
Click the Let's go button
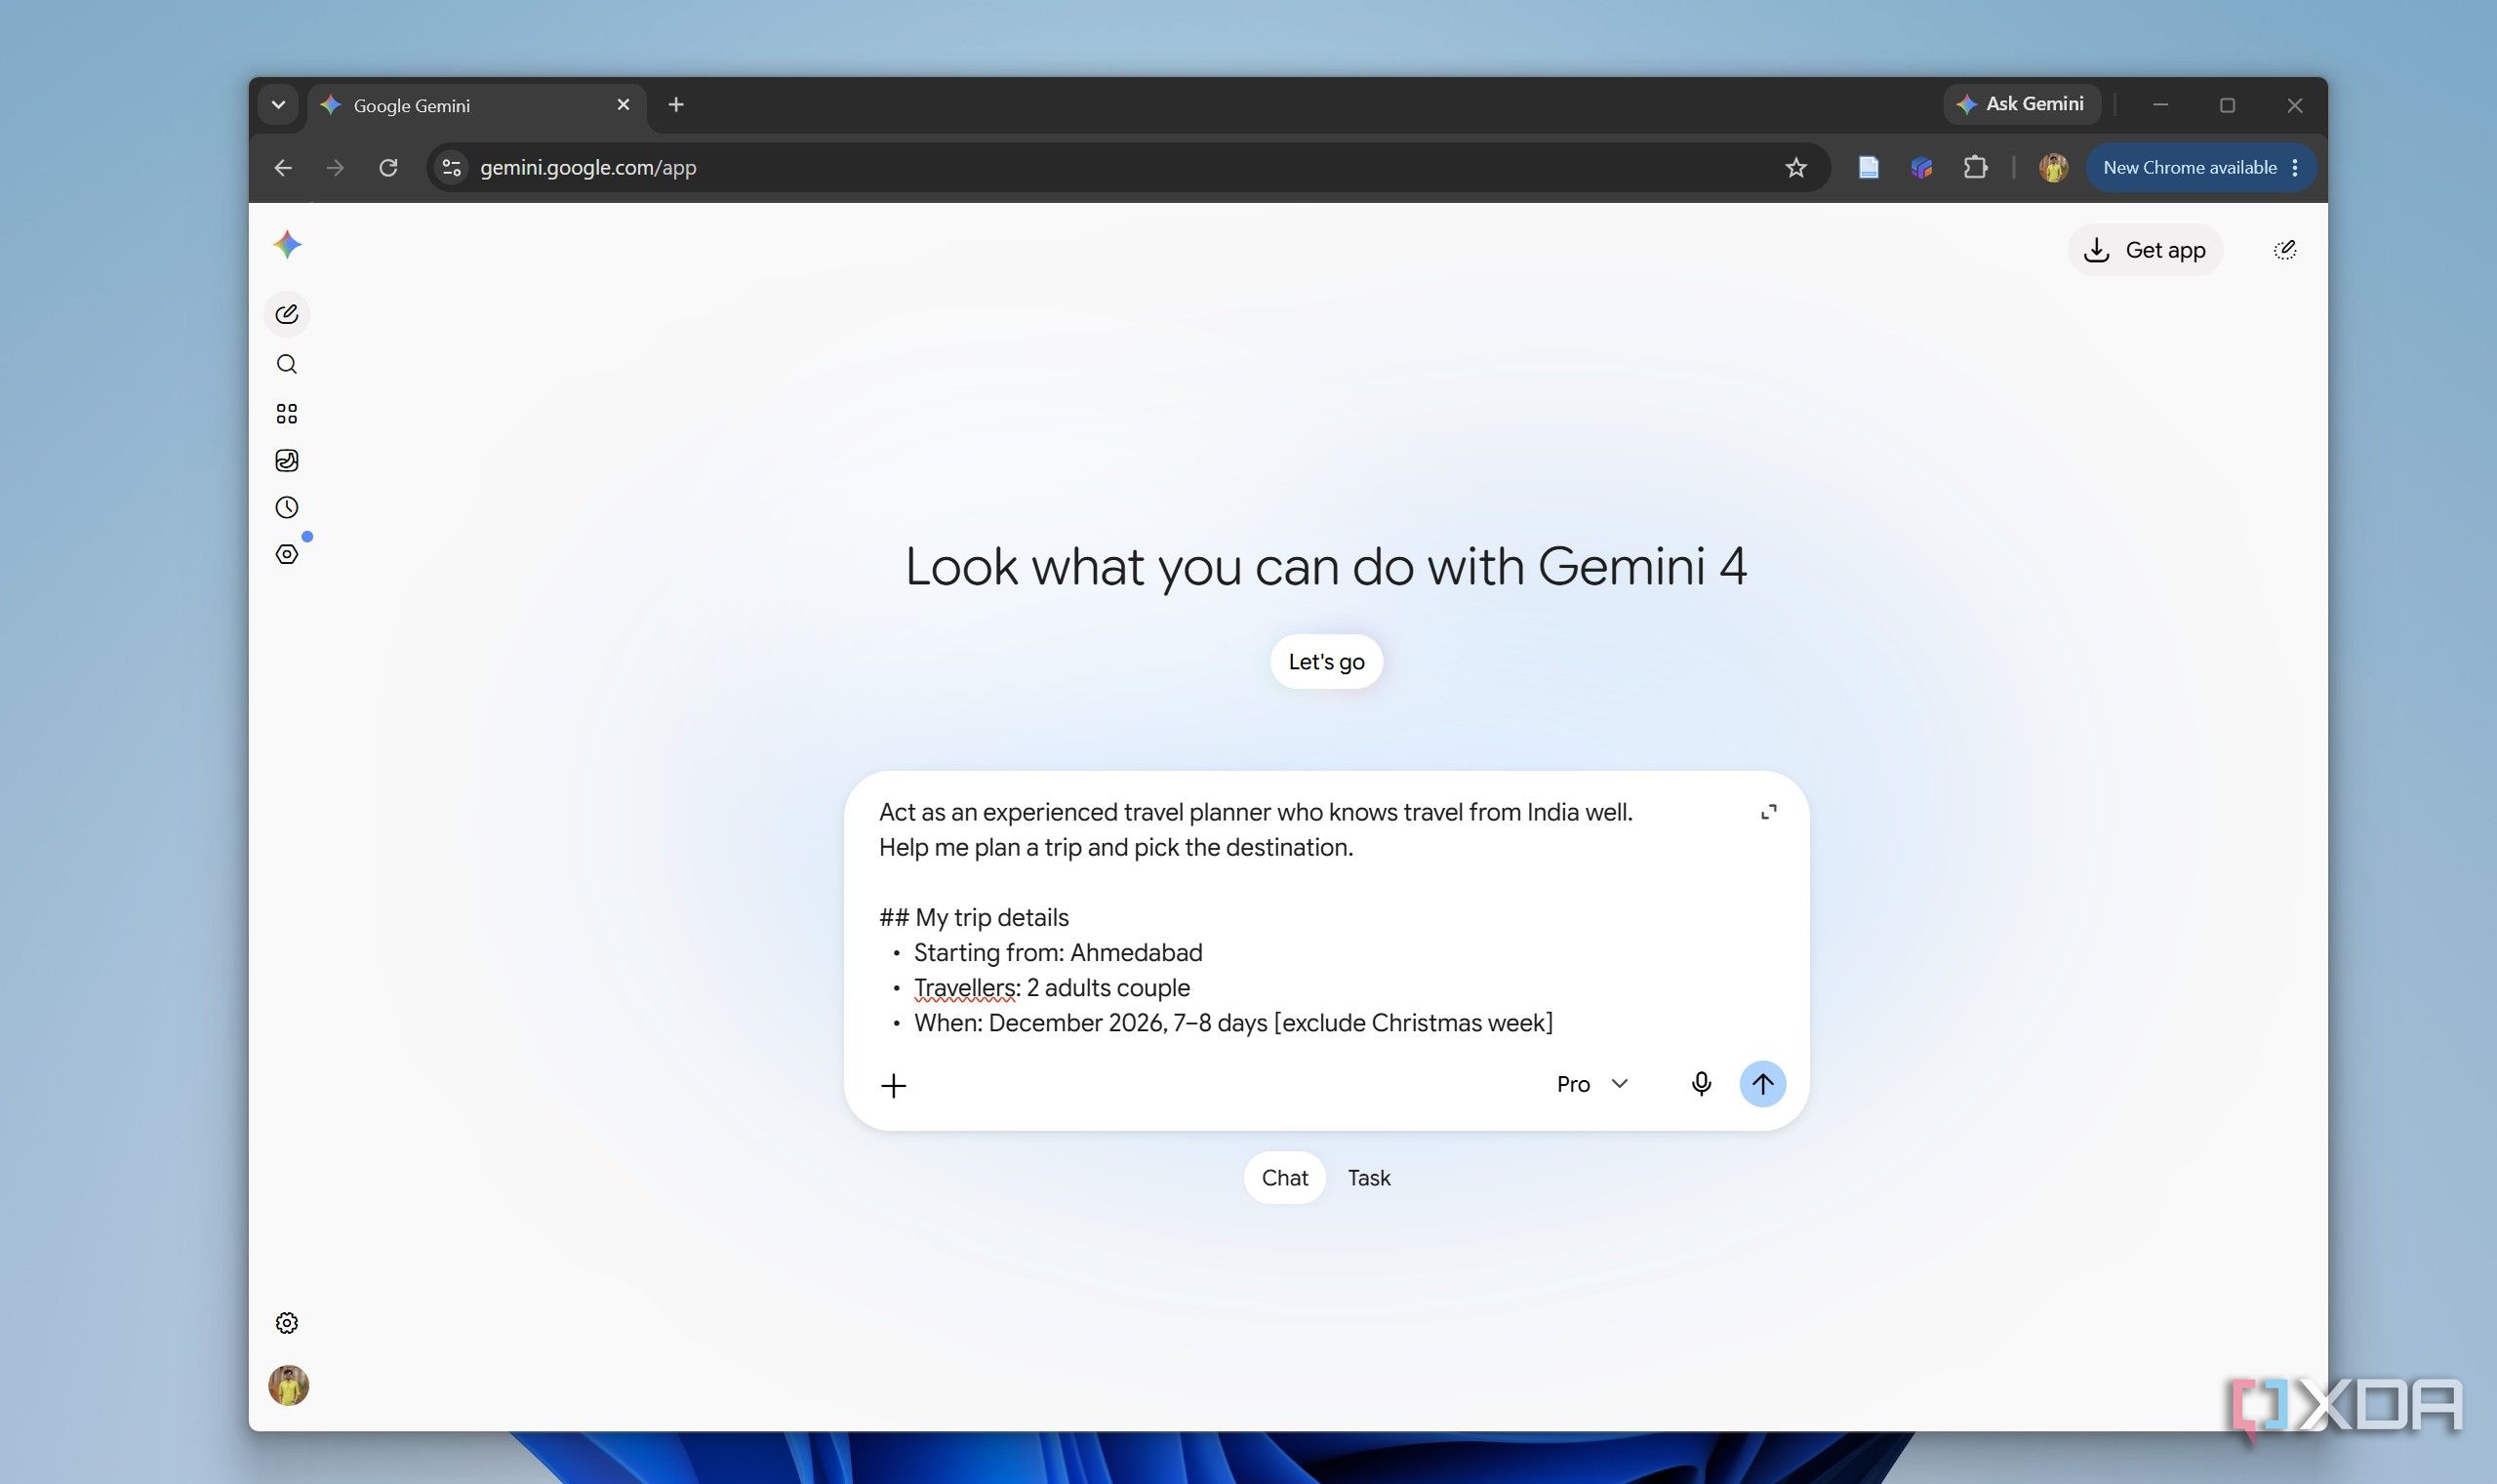pyautogui.click(x=1327, y=662)
